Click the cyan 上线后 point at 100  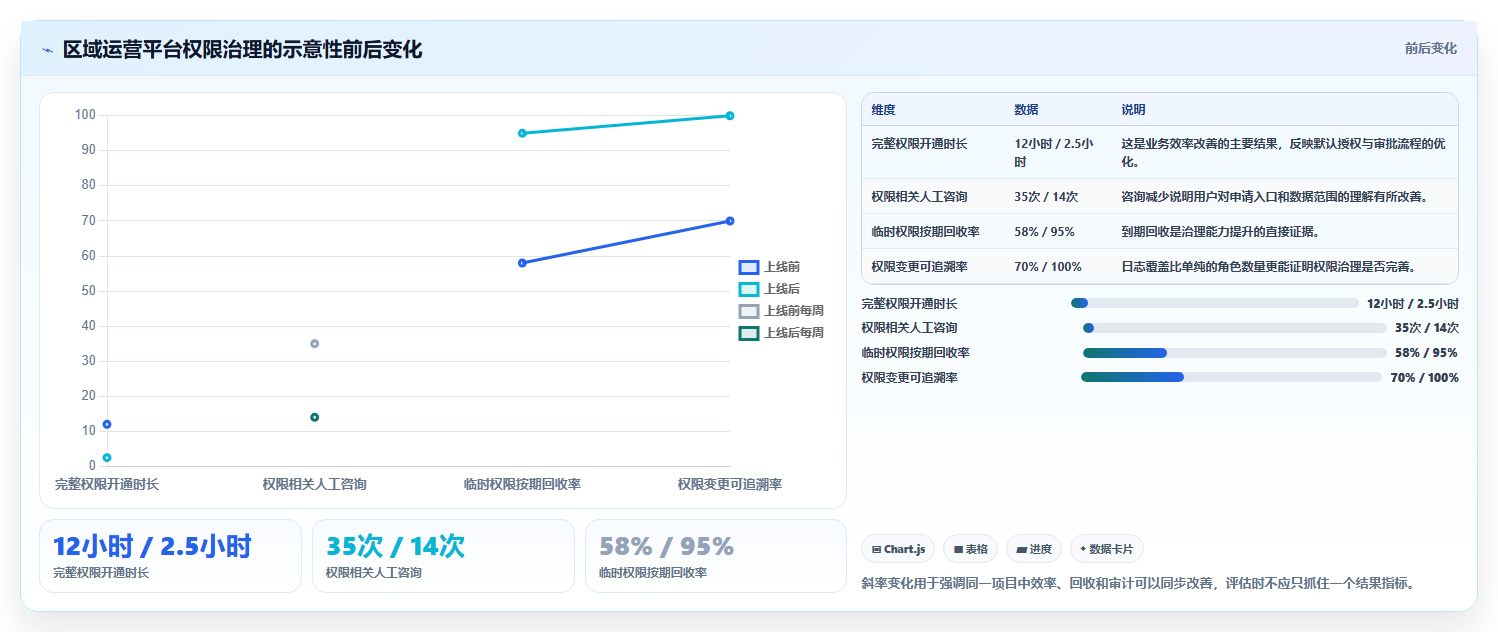pos(730,116)
